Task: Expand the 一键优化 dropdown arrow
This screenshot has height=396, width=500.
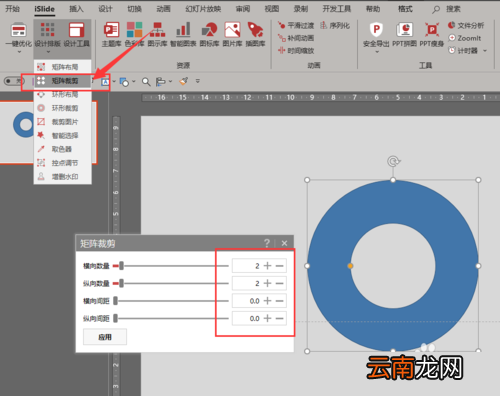Action: click(19, 52)
